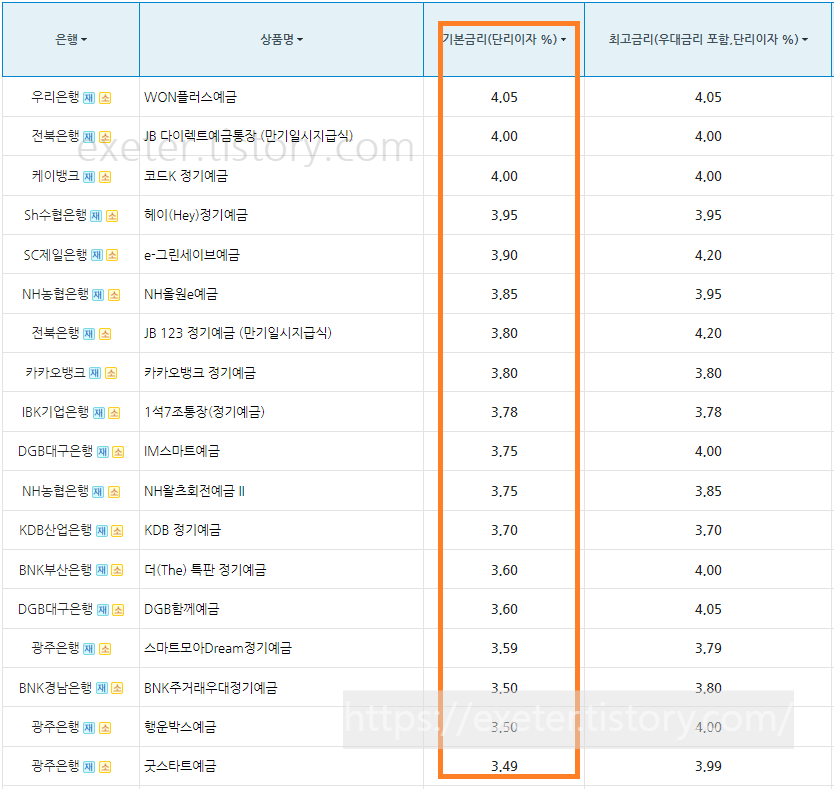Select the JB 123 정기예금 product name
This screenshot has height=789, width=834.
(238, 333)
